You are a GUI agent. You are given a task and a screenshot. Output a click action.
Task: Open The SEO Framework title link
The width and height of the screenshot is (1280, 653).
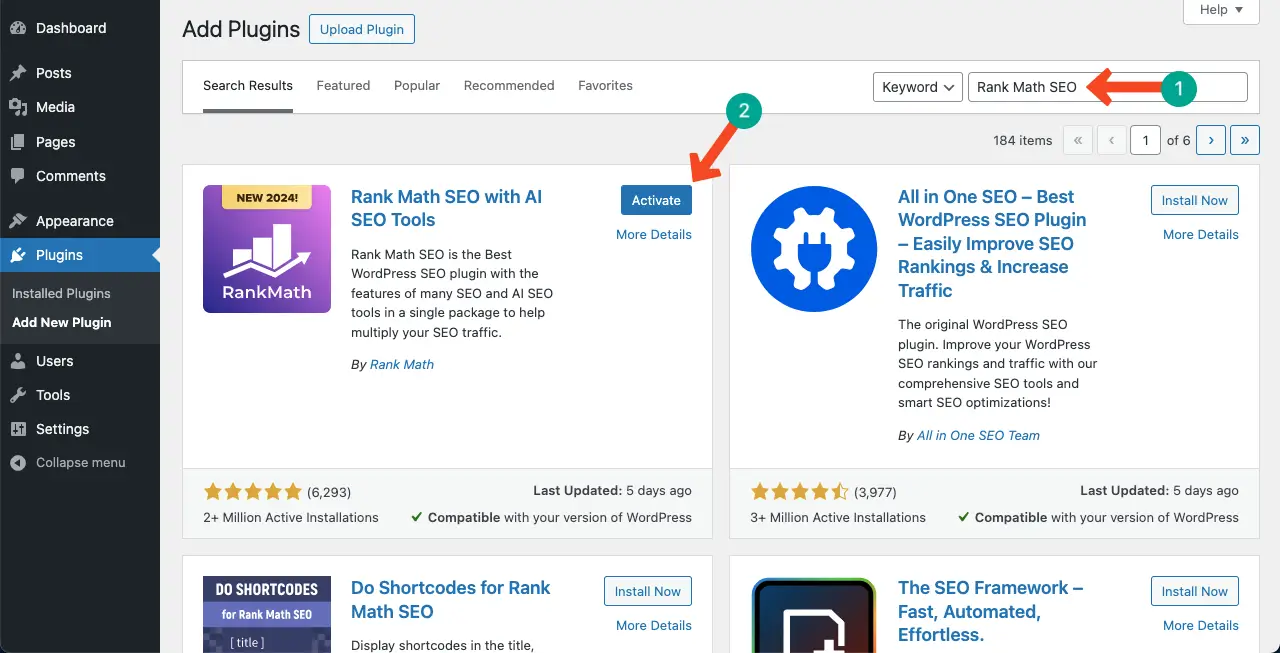pos(990,611)
